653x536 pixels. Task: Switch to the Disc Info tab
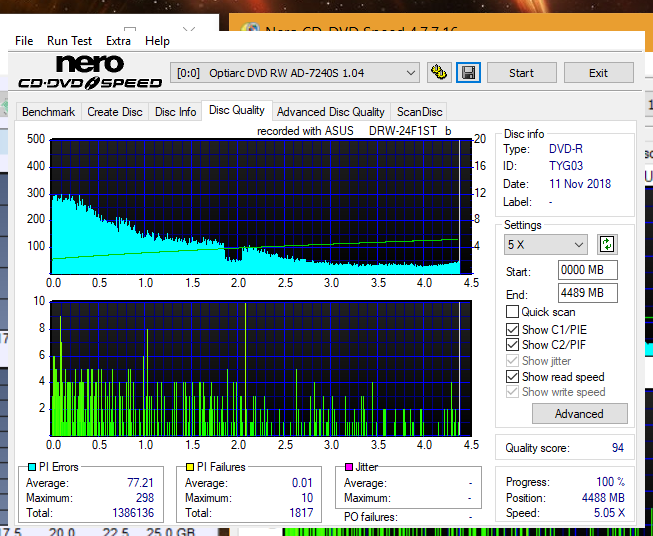[175, 112]
